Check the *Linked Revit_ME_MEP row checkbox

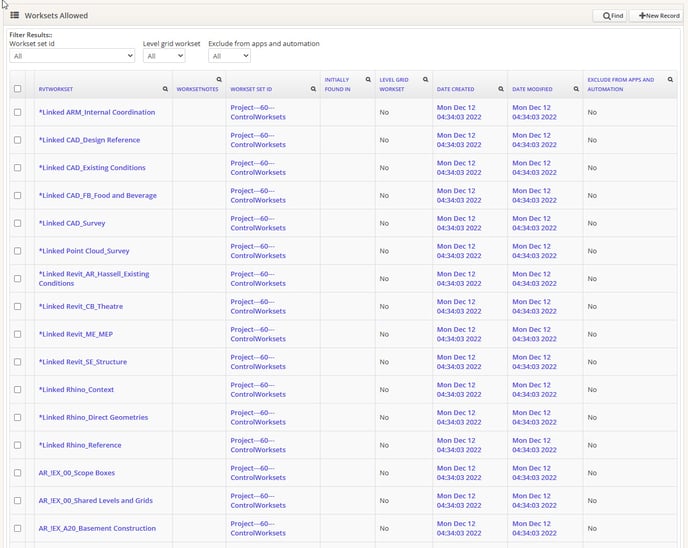pyautogui.click(x=18, y=334)
